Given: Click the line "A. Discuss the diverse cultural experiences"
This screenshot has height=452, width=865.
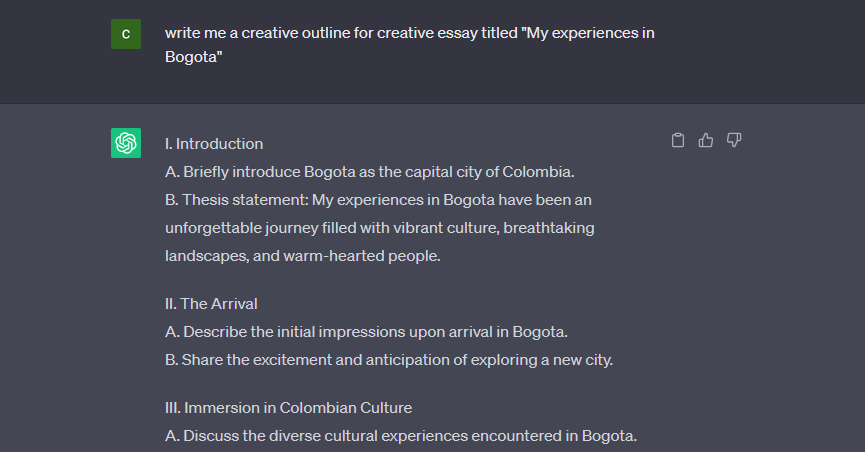Looking at the screenshot, I should [401, 435].
